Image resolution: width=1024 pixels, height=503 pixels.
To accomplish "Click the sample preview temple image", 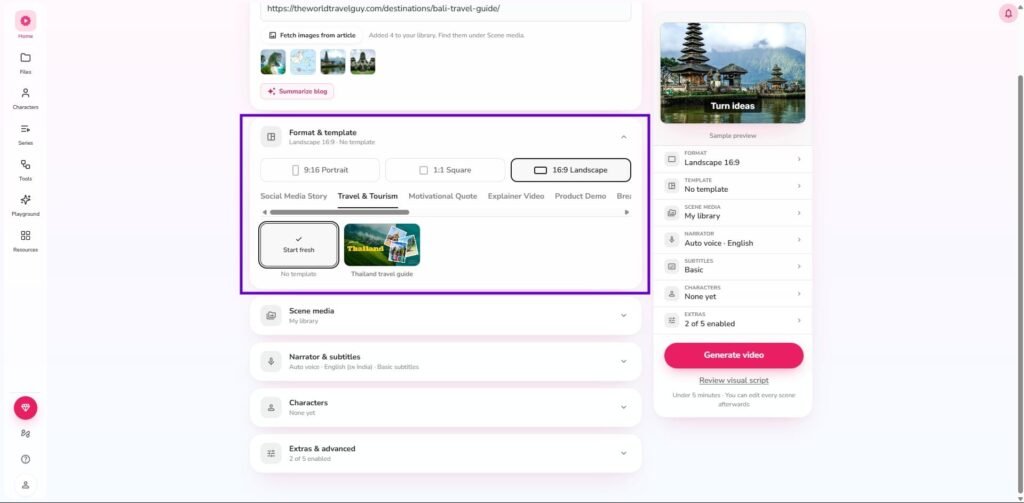I will tap(733, 73).
